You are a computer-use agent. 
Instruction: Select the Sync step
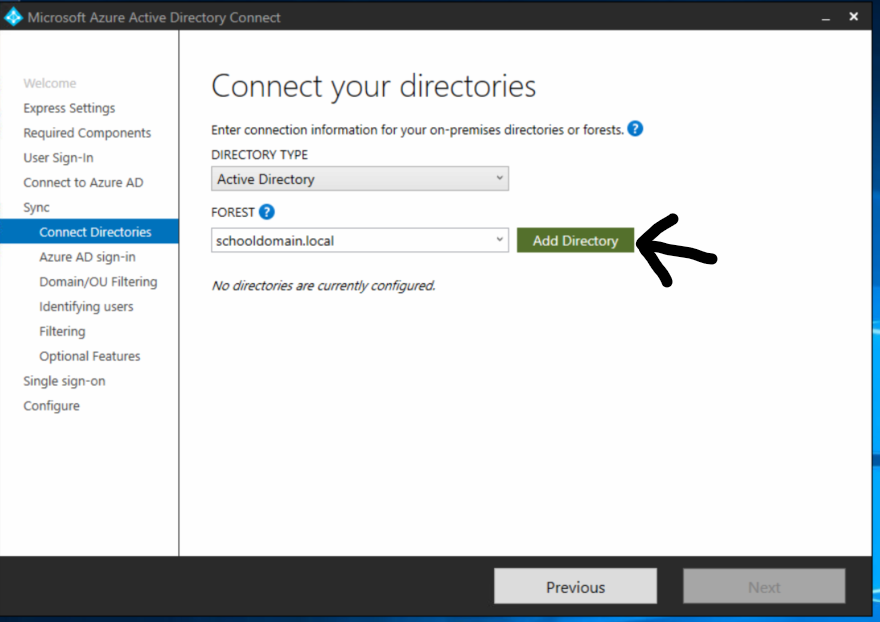[36, 207]
